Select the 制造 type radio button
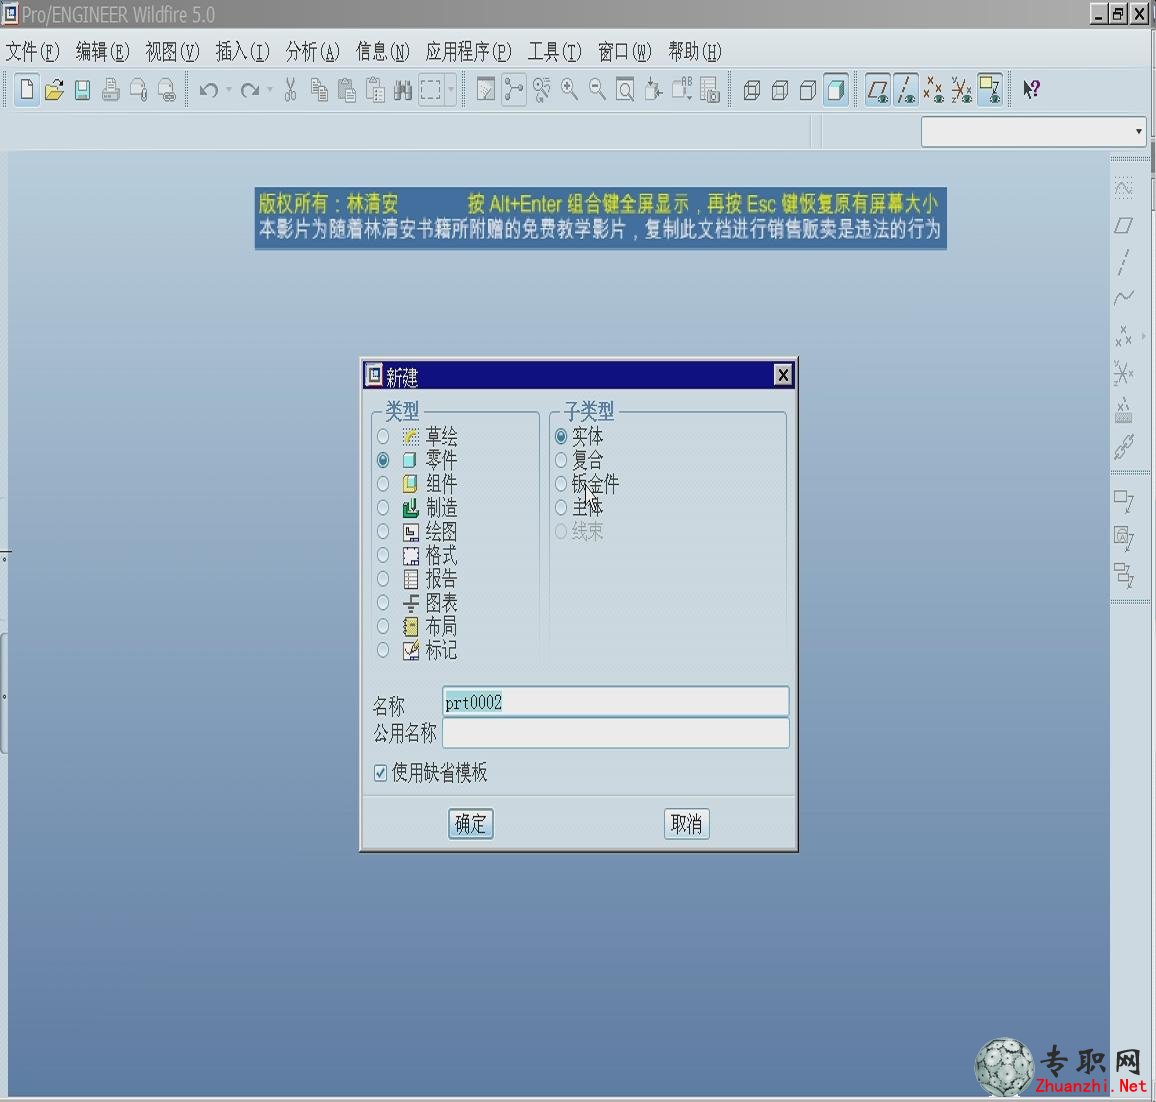 tap(383, 507)
